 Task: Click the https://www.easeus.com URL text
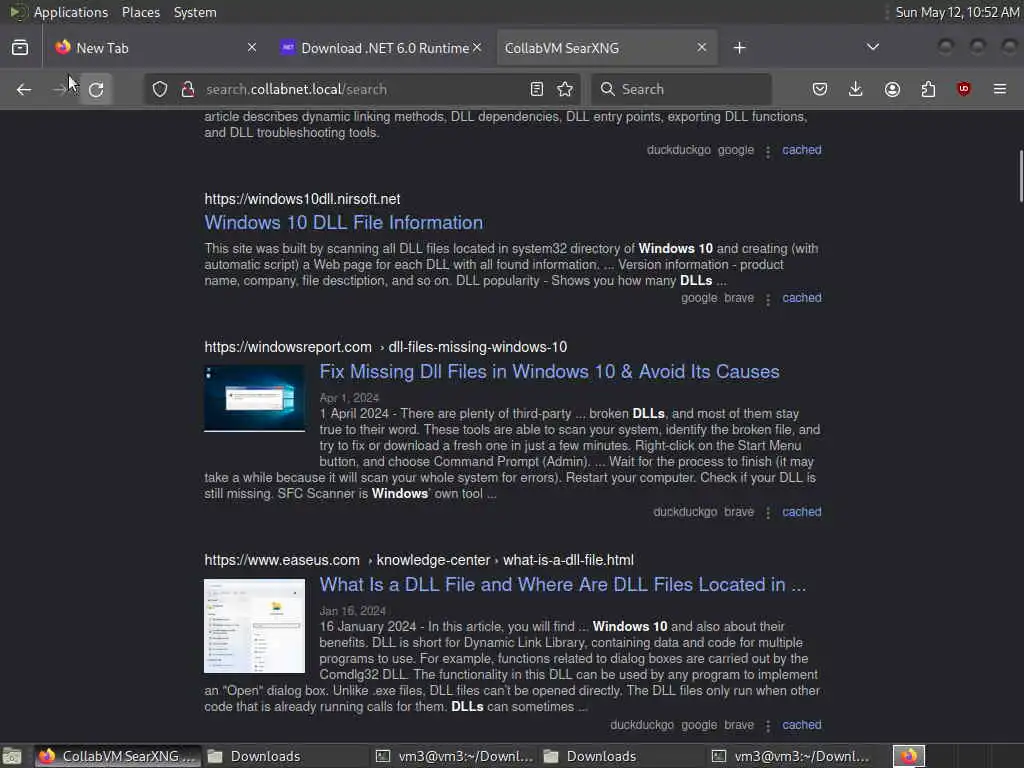[282, 560]
